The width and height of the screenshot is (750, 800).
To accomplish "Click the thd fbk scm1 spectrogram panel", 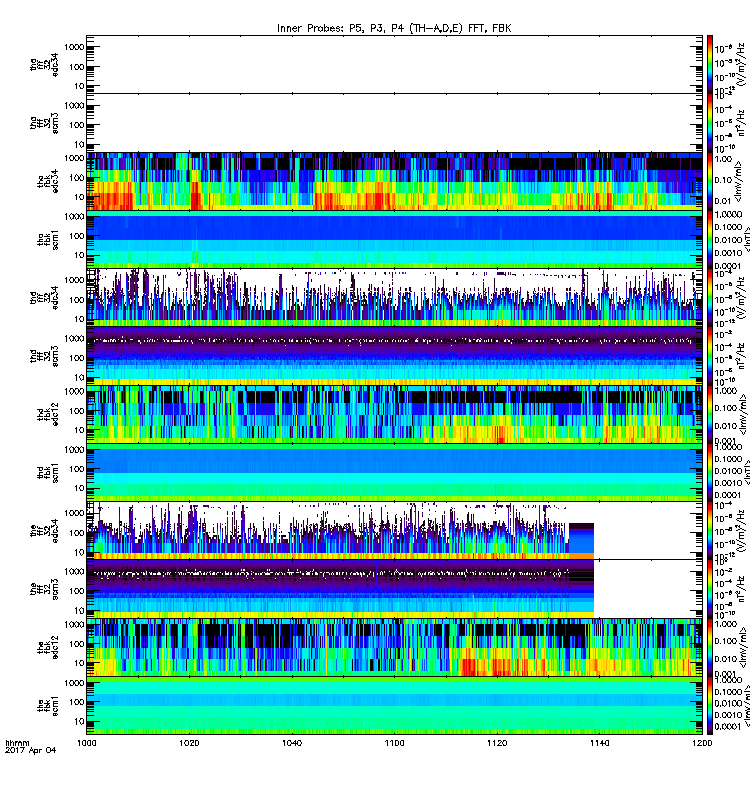I will [x=394, y=472].
